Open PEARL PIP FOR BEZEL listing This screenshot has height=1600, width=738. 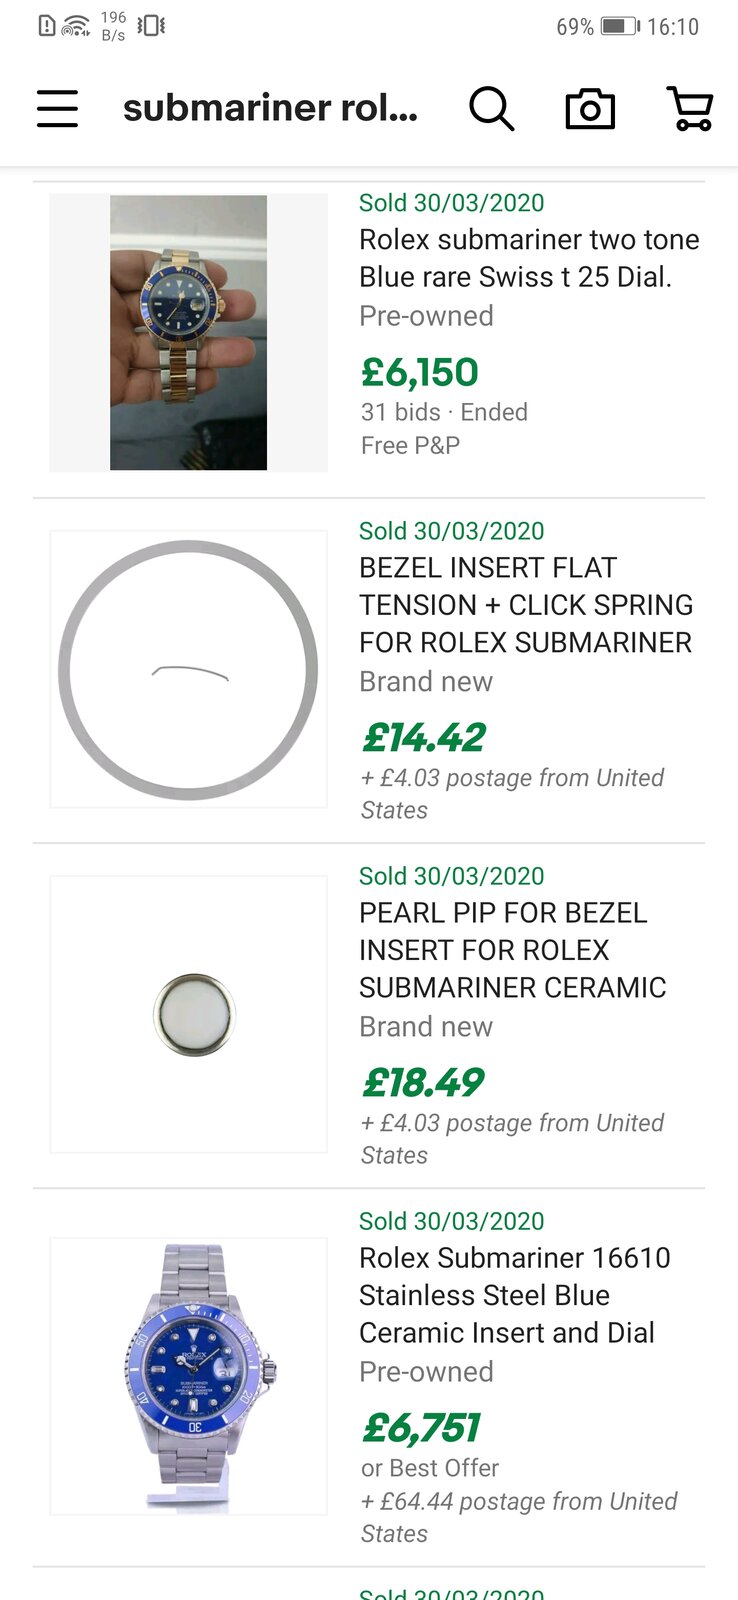(x=512, y=950)
